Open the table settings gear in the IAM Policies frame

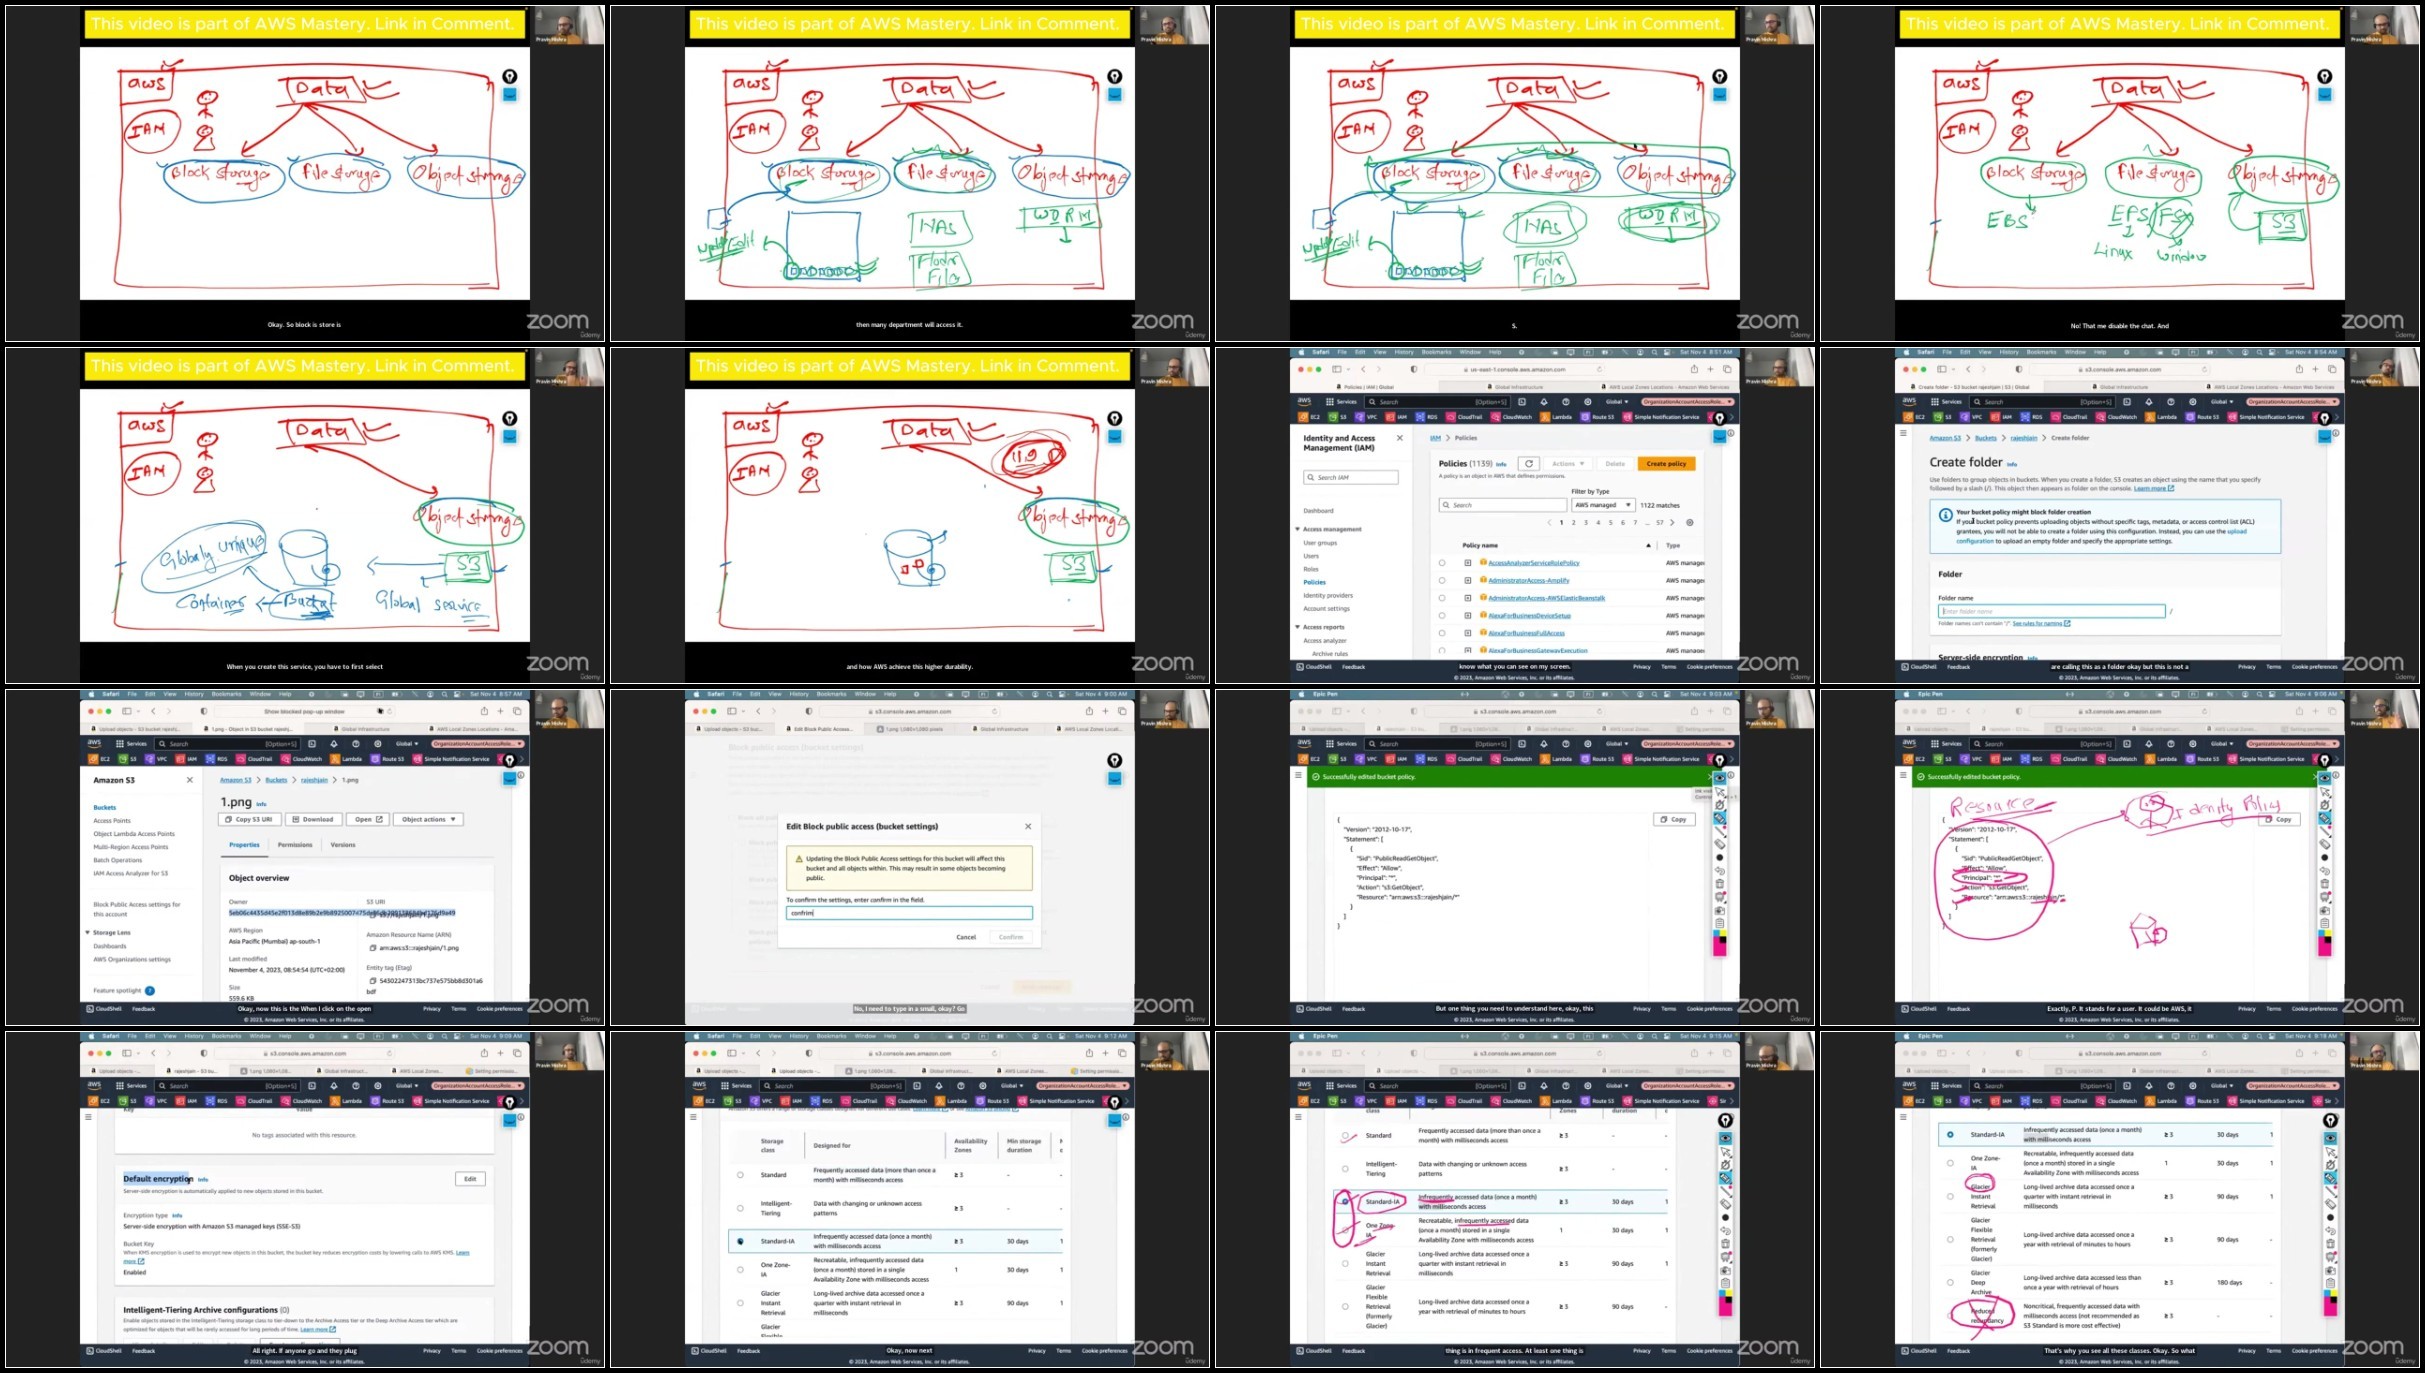[1690, 522]
